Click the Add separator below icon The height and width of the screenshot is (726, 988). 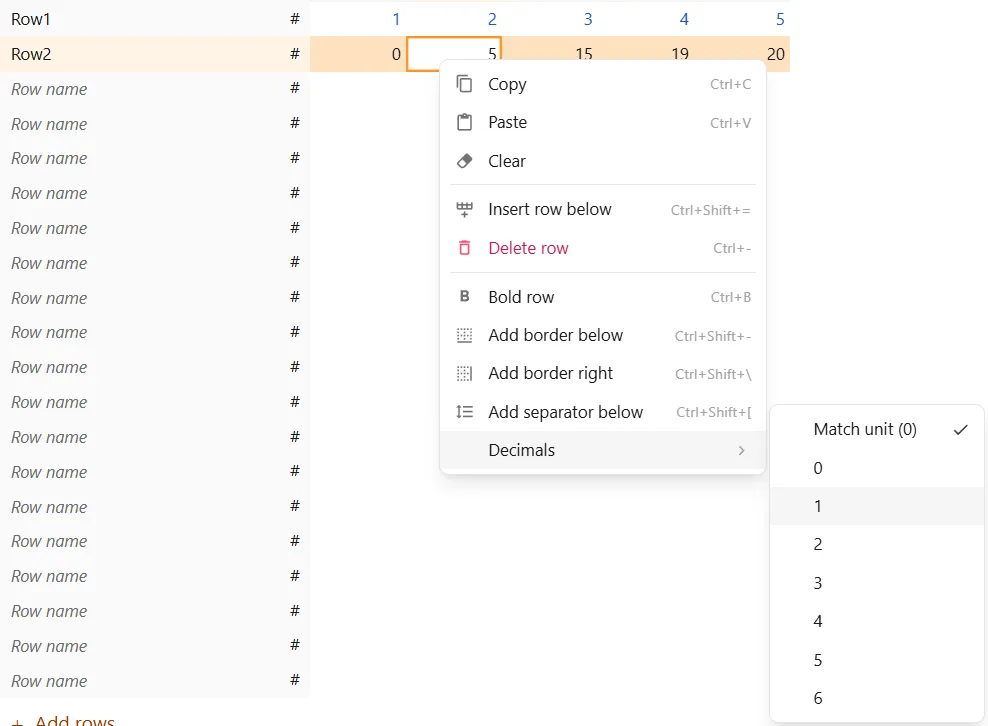coord(464,412)
